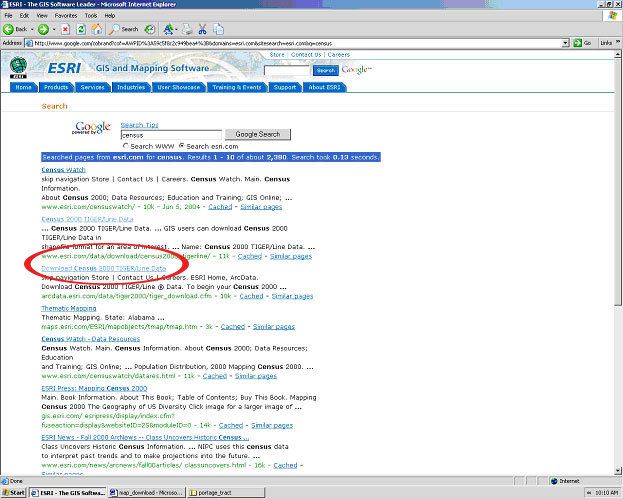Switch to the portage_tract taskbar window

pyautogui.click(x=226, y=493)
